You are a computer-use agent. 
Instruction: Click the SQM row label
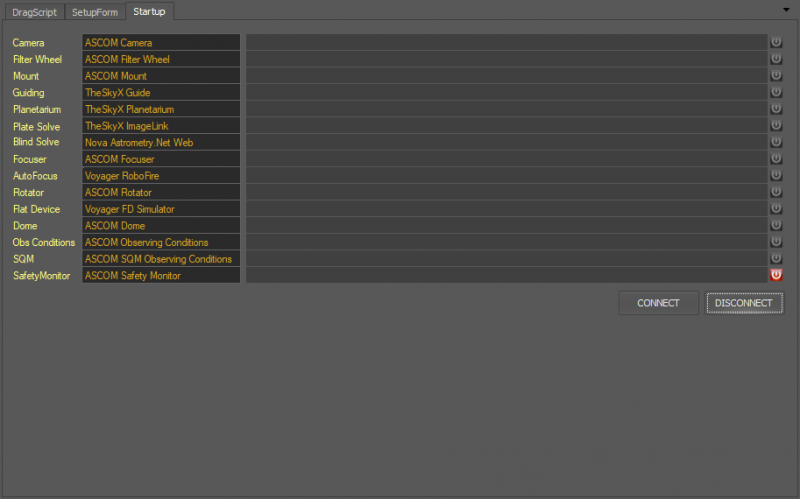tap(23, 259)
